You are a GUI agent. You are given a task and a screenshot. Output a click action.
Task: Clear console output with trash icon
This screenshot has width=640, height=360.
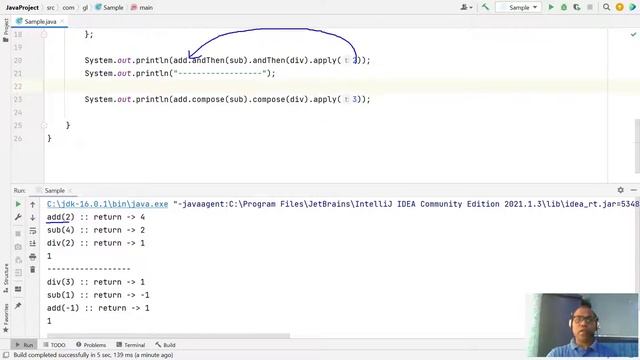click(x=33, y=270)
